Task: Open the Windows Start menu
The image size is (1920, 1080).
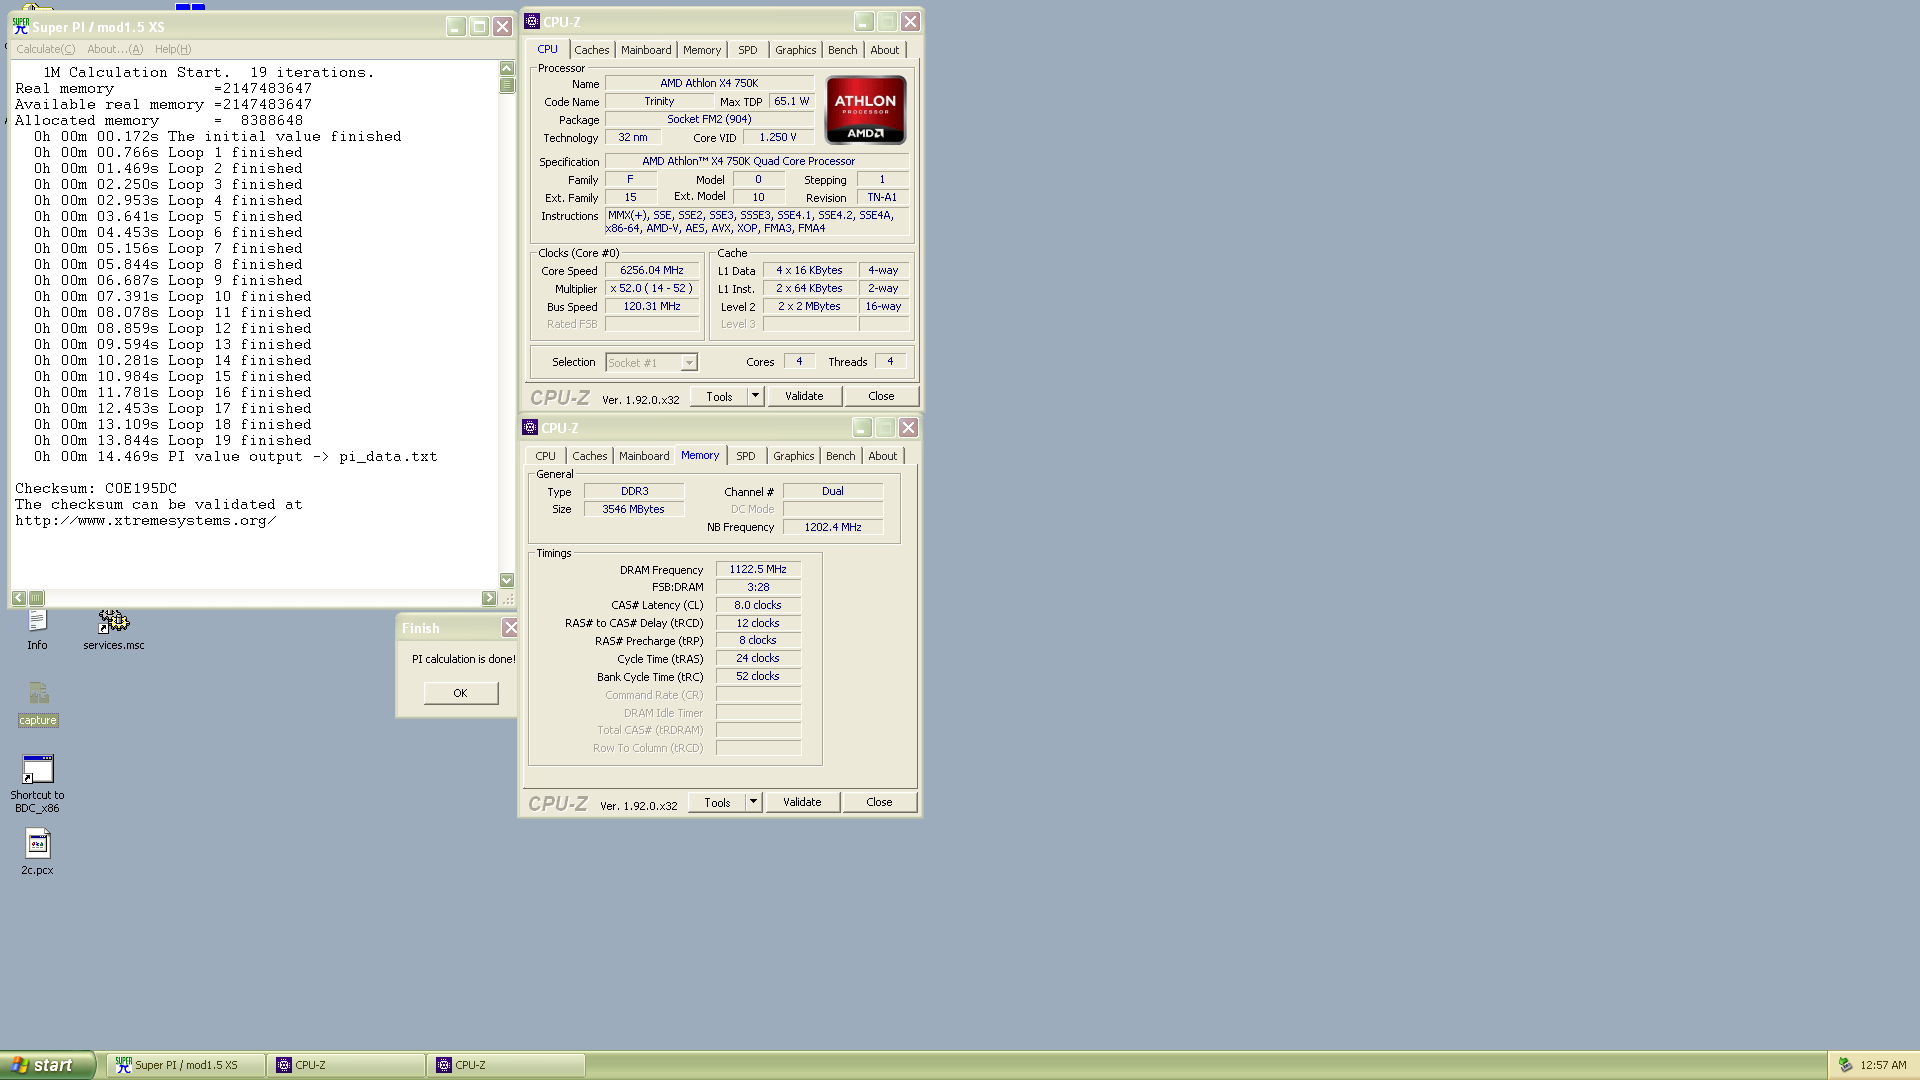Action: coord(47,1065)
